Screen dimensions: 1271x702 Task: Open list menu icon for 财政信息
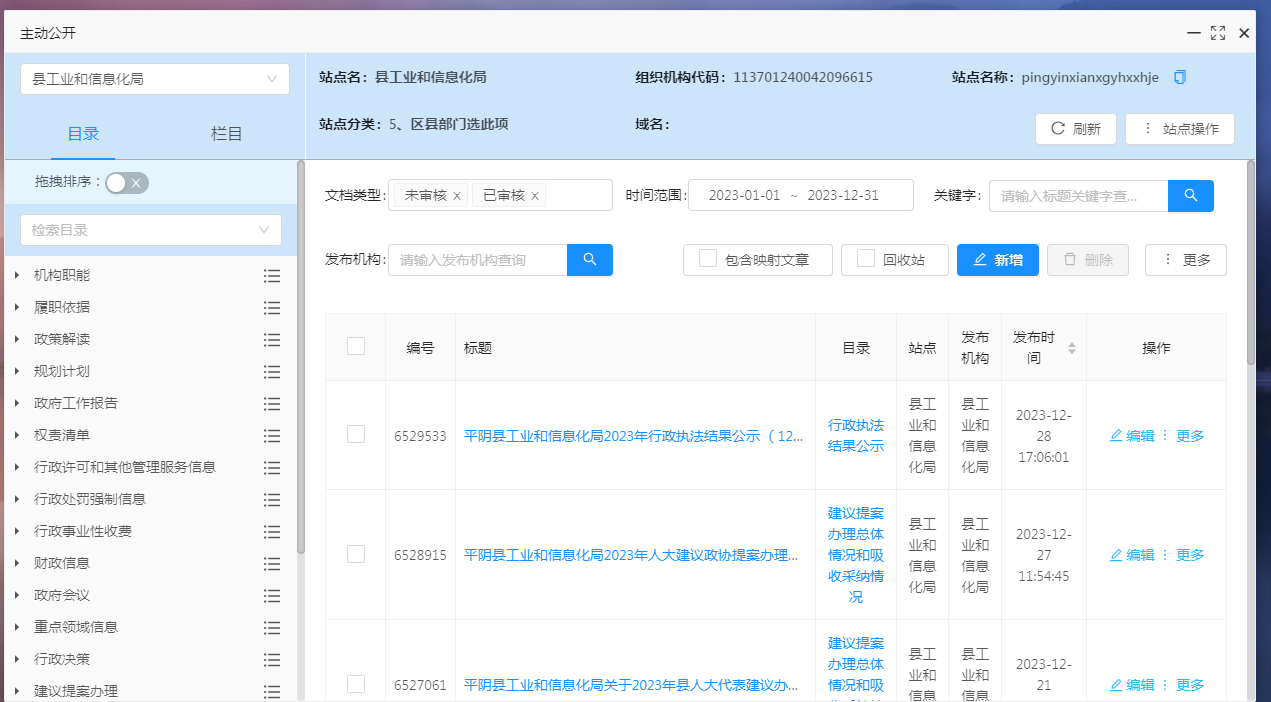pyautogui.click(x=272, y=564)
